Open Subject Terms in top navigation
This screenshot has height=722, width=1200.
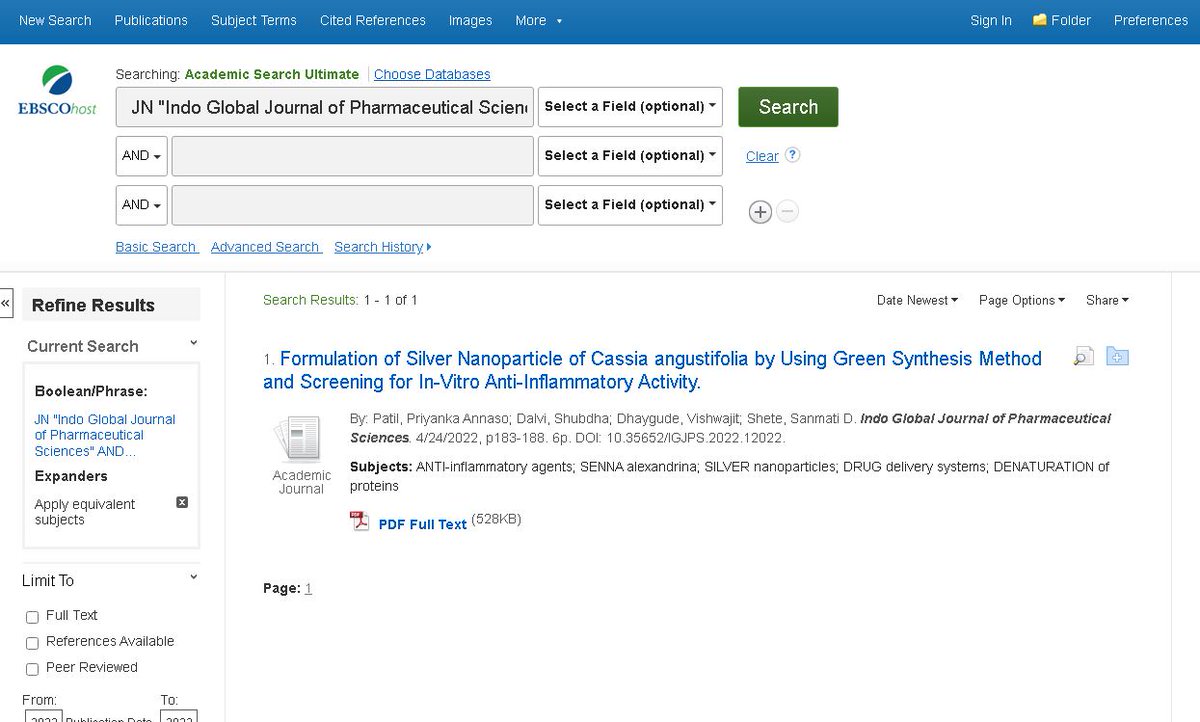[254, 20]
